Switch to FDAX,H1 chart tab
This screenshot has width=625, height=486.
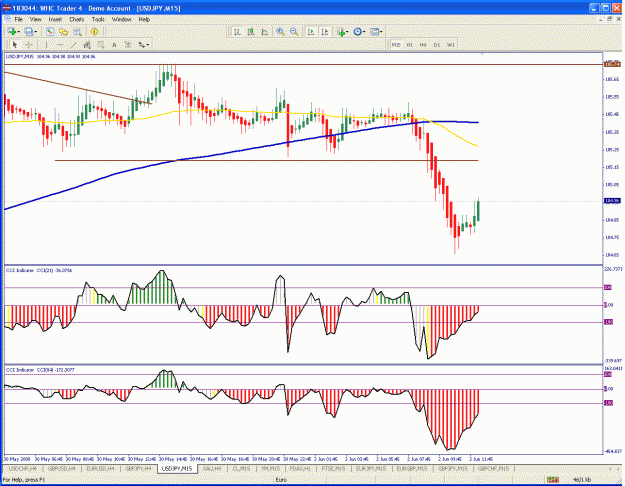300,469
